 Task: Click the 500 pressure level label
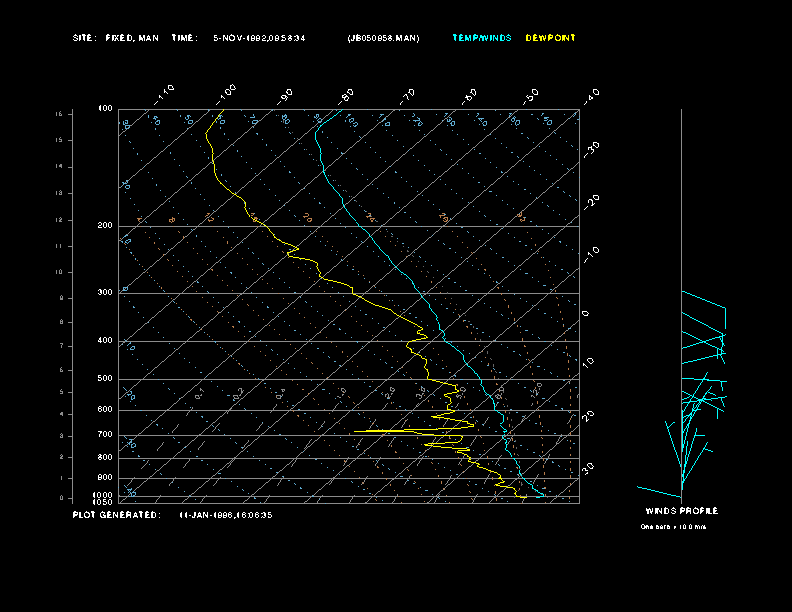point(104,379)
